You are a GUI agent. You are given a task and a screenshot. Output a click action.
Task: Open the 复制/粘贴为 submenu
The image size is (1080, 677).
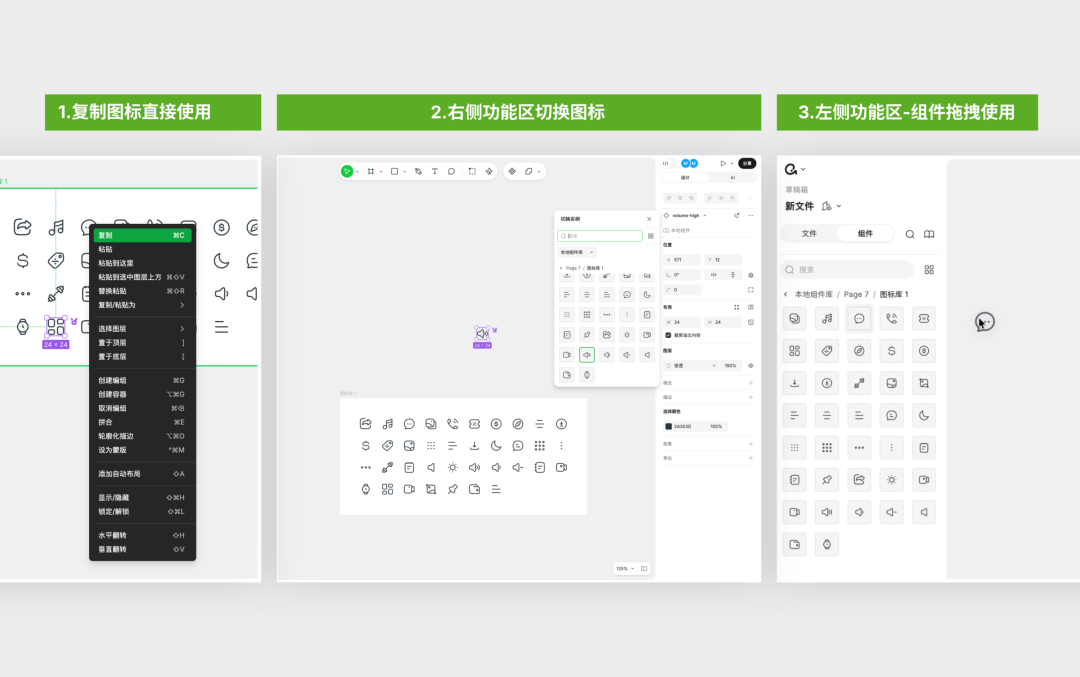click(x=143, y=305)
